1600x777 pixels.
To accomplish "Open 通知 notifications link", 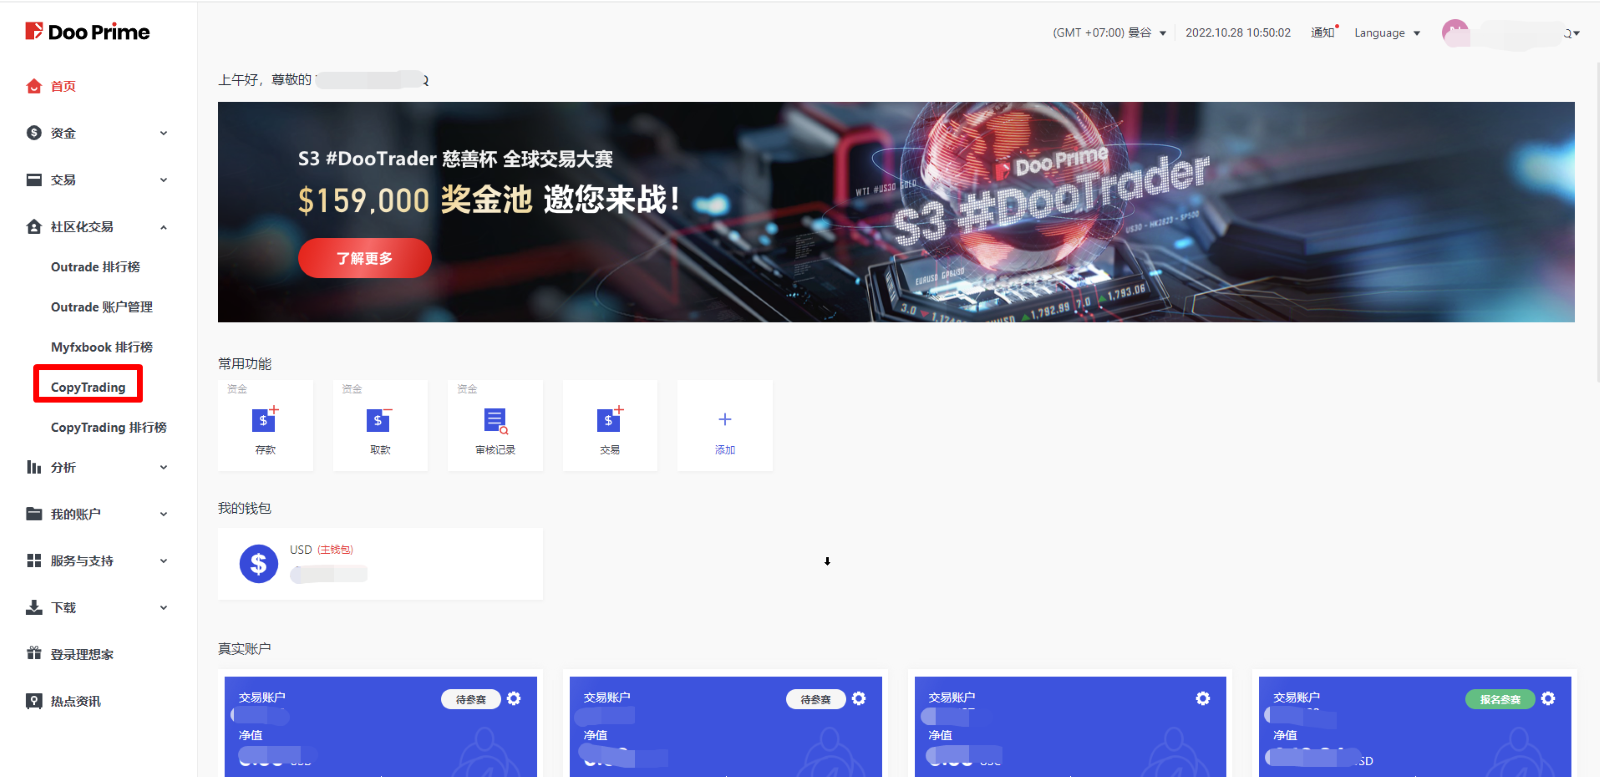I will click(x=1323, y=33).
